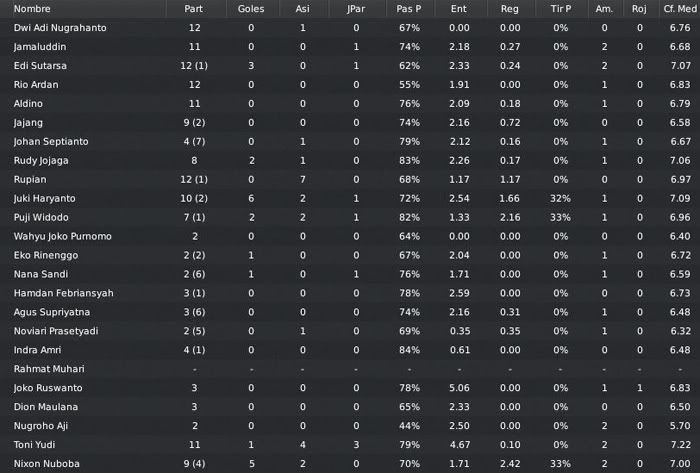Click Wahyu Joko Purnomo's name
The image size is (700, 473).
click(62, 236)
